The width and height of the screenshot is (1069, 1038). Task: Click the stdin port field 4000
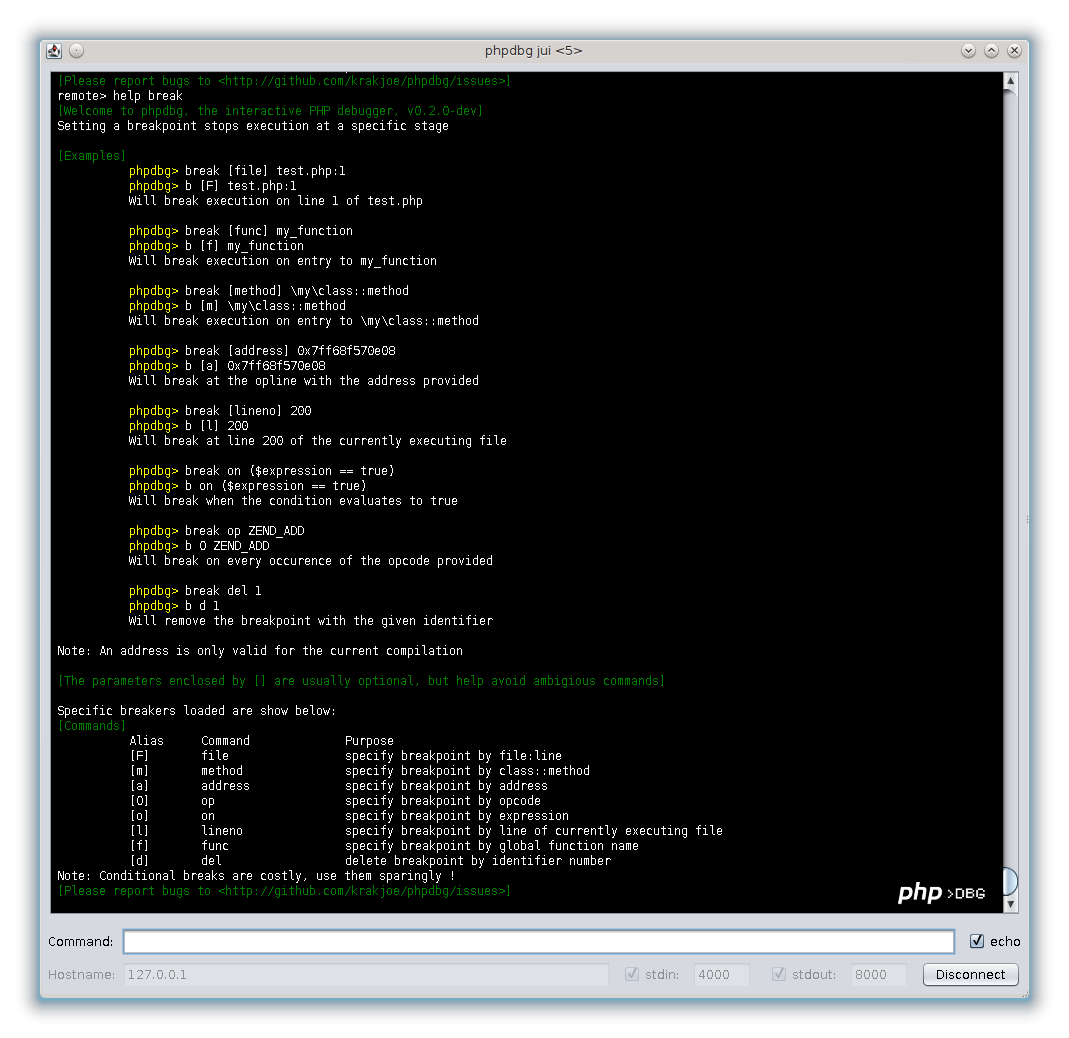(721, 975)
